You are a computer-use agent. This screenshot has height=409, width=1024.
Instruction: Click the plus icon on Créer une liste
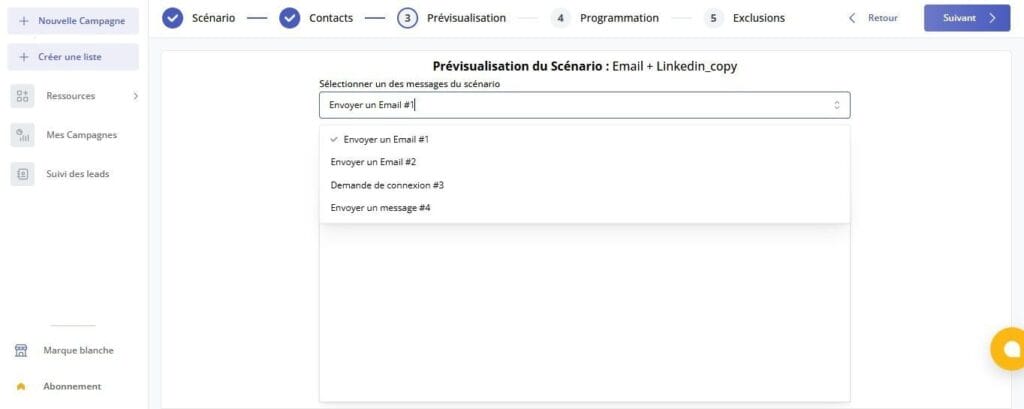coord(24,57)
